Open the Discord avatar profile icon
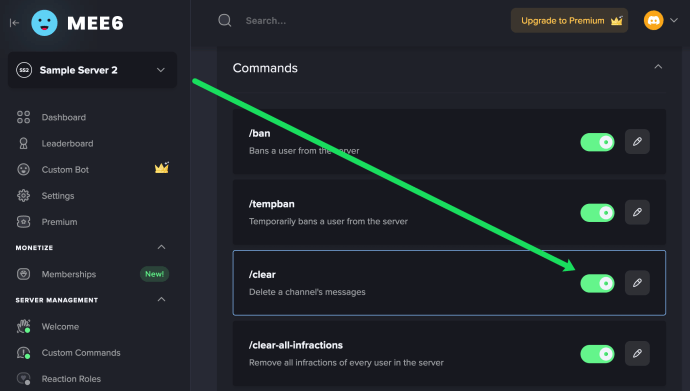690x391 pixels. click(x=653, y=20)
